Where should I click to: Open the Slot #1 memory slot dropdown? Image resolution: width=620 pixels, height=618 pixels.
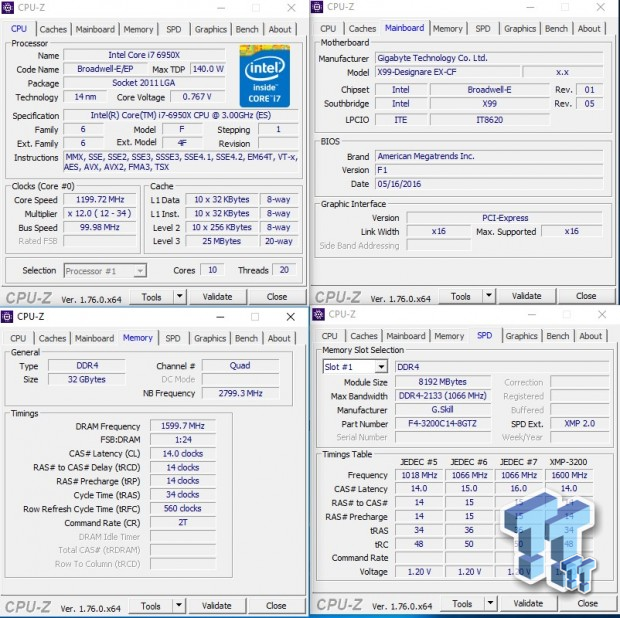[381, 367]
